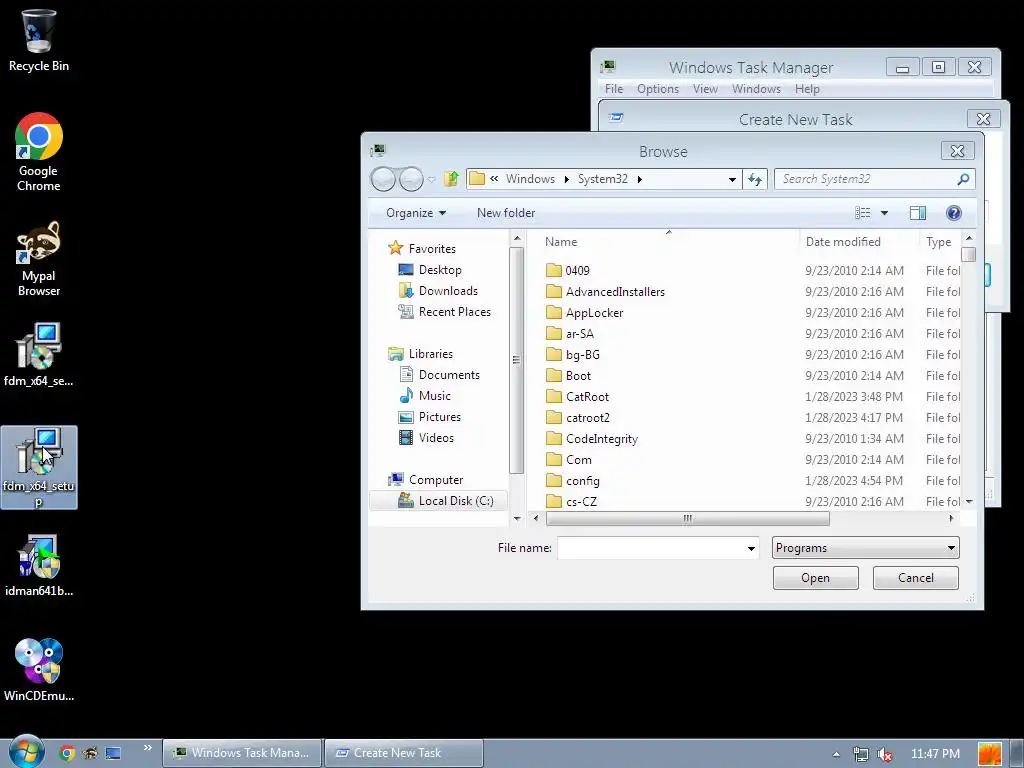The image size is (1024, 768).
Task: Click the taskbar clock showing 11:47 PM
Action: point(935,754)
